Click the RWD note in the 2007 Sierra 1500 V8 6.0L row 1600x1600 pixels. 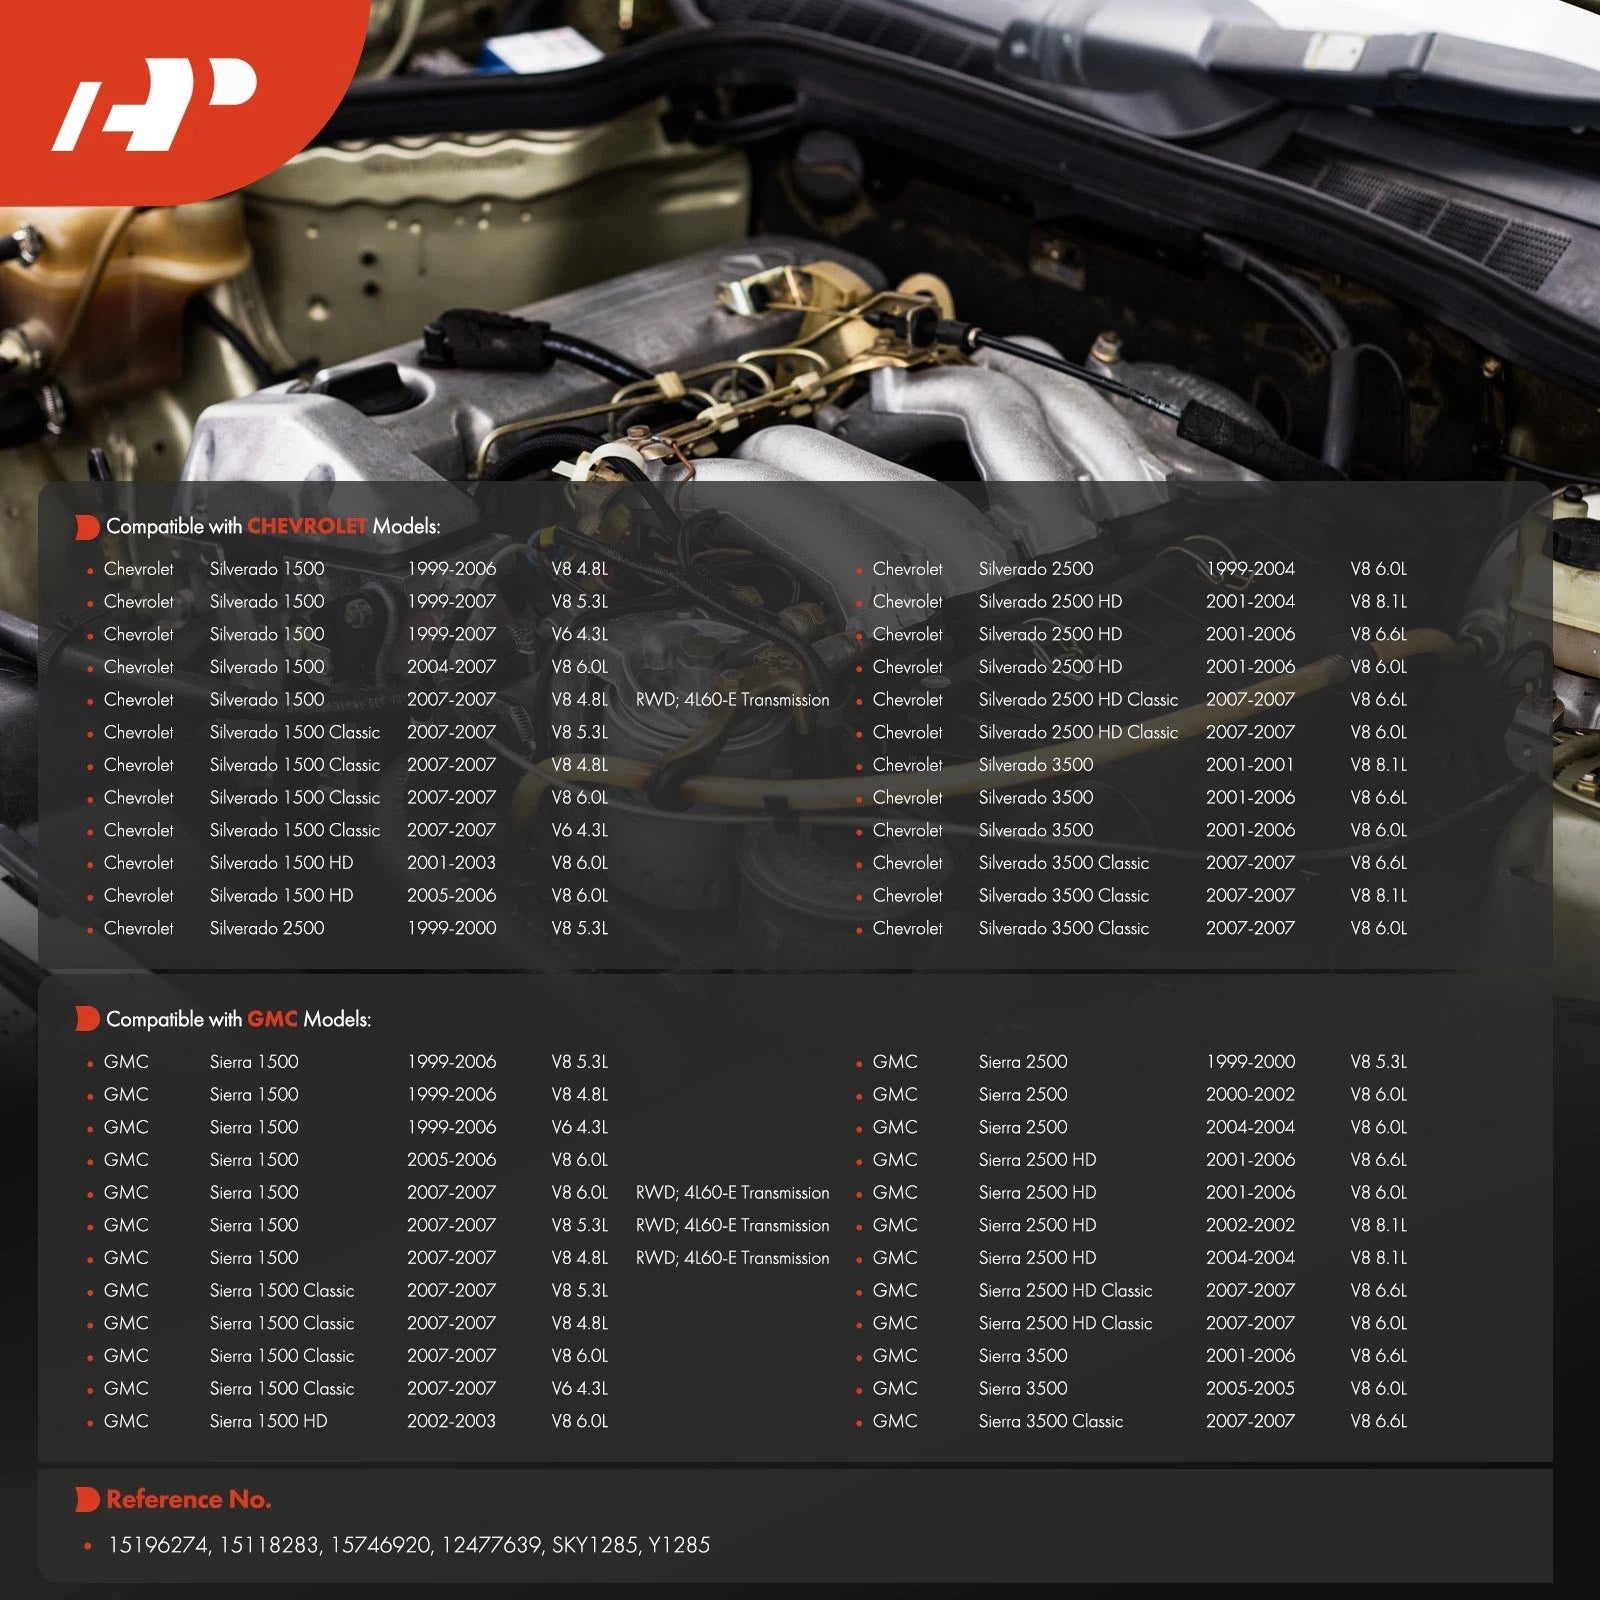pyautogui.click(x=732, y=1193)
